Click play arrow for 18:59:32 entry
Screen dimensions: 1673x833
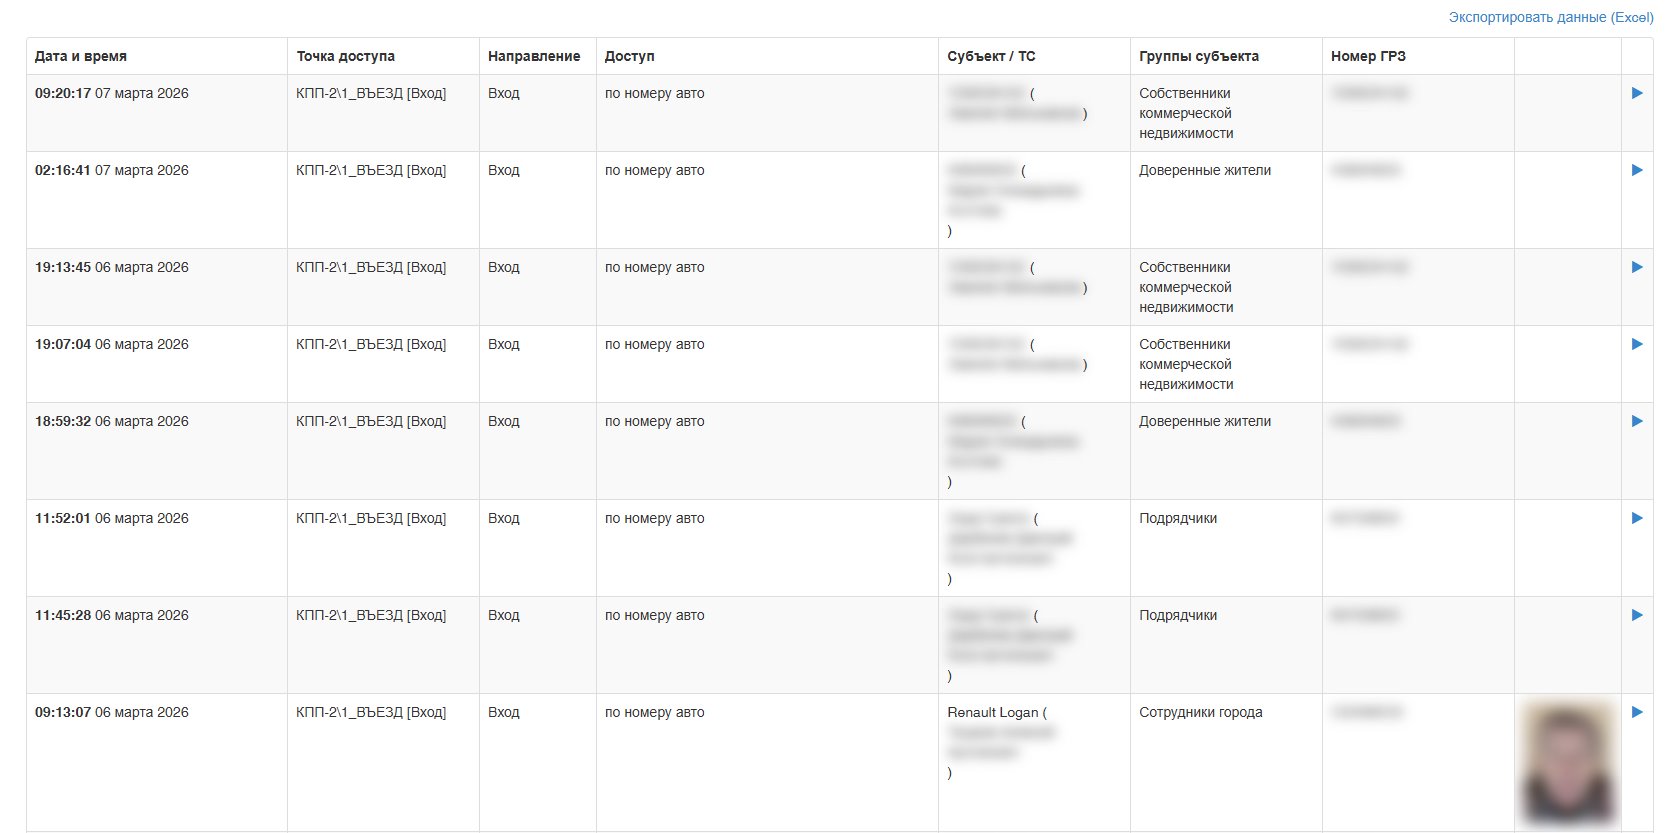pos(1636,421)
